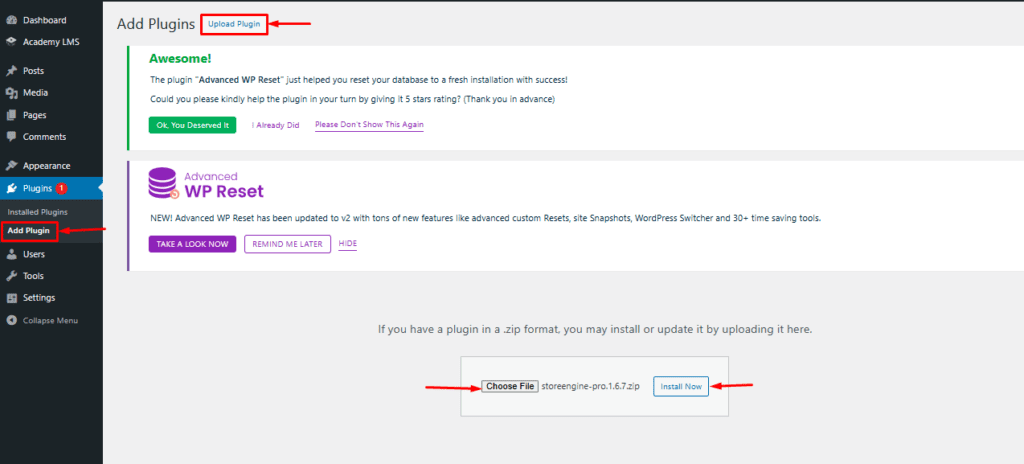Click the green Awesome! heading
Image resolution: width=1024 pixels, height=464 pixels.
pos(180,59)
